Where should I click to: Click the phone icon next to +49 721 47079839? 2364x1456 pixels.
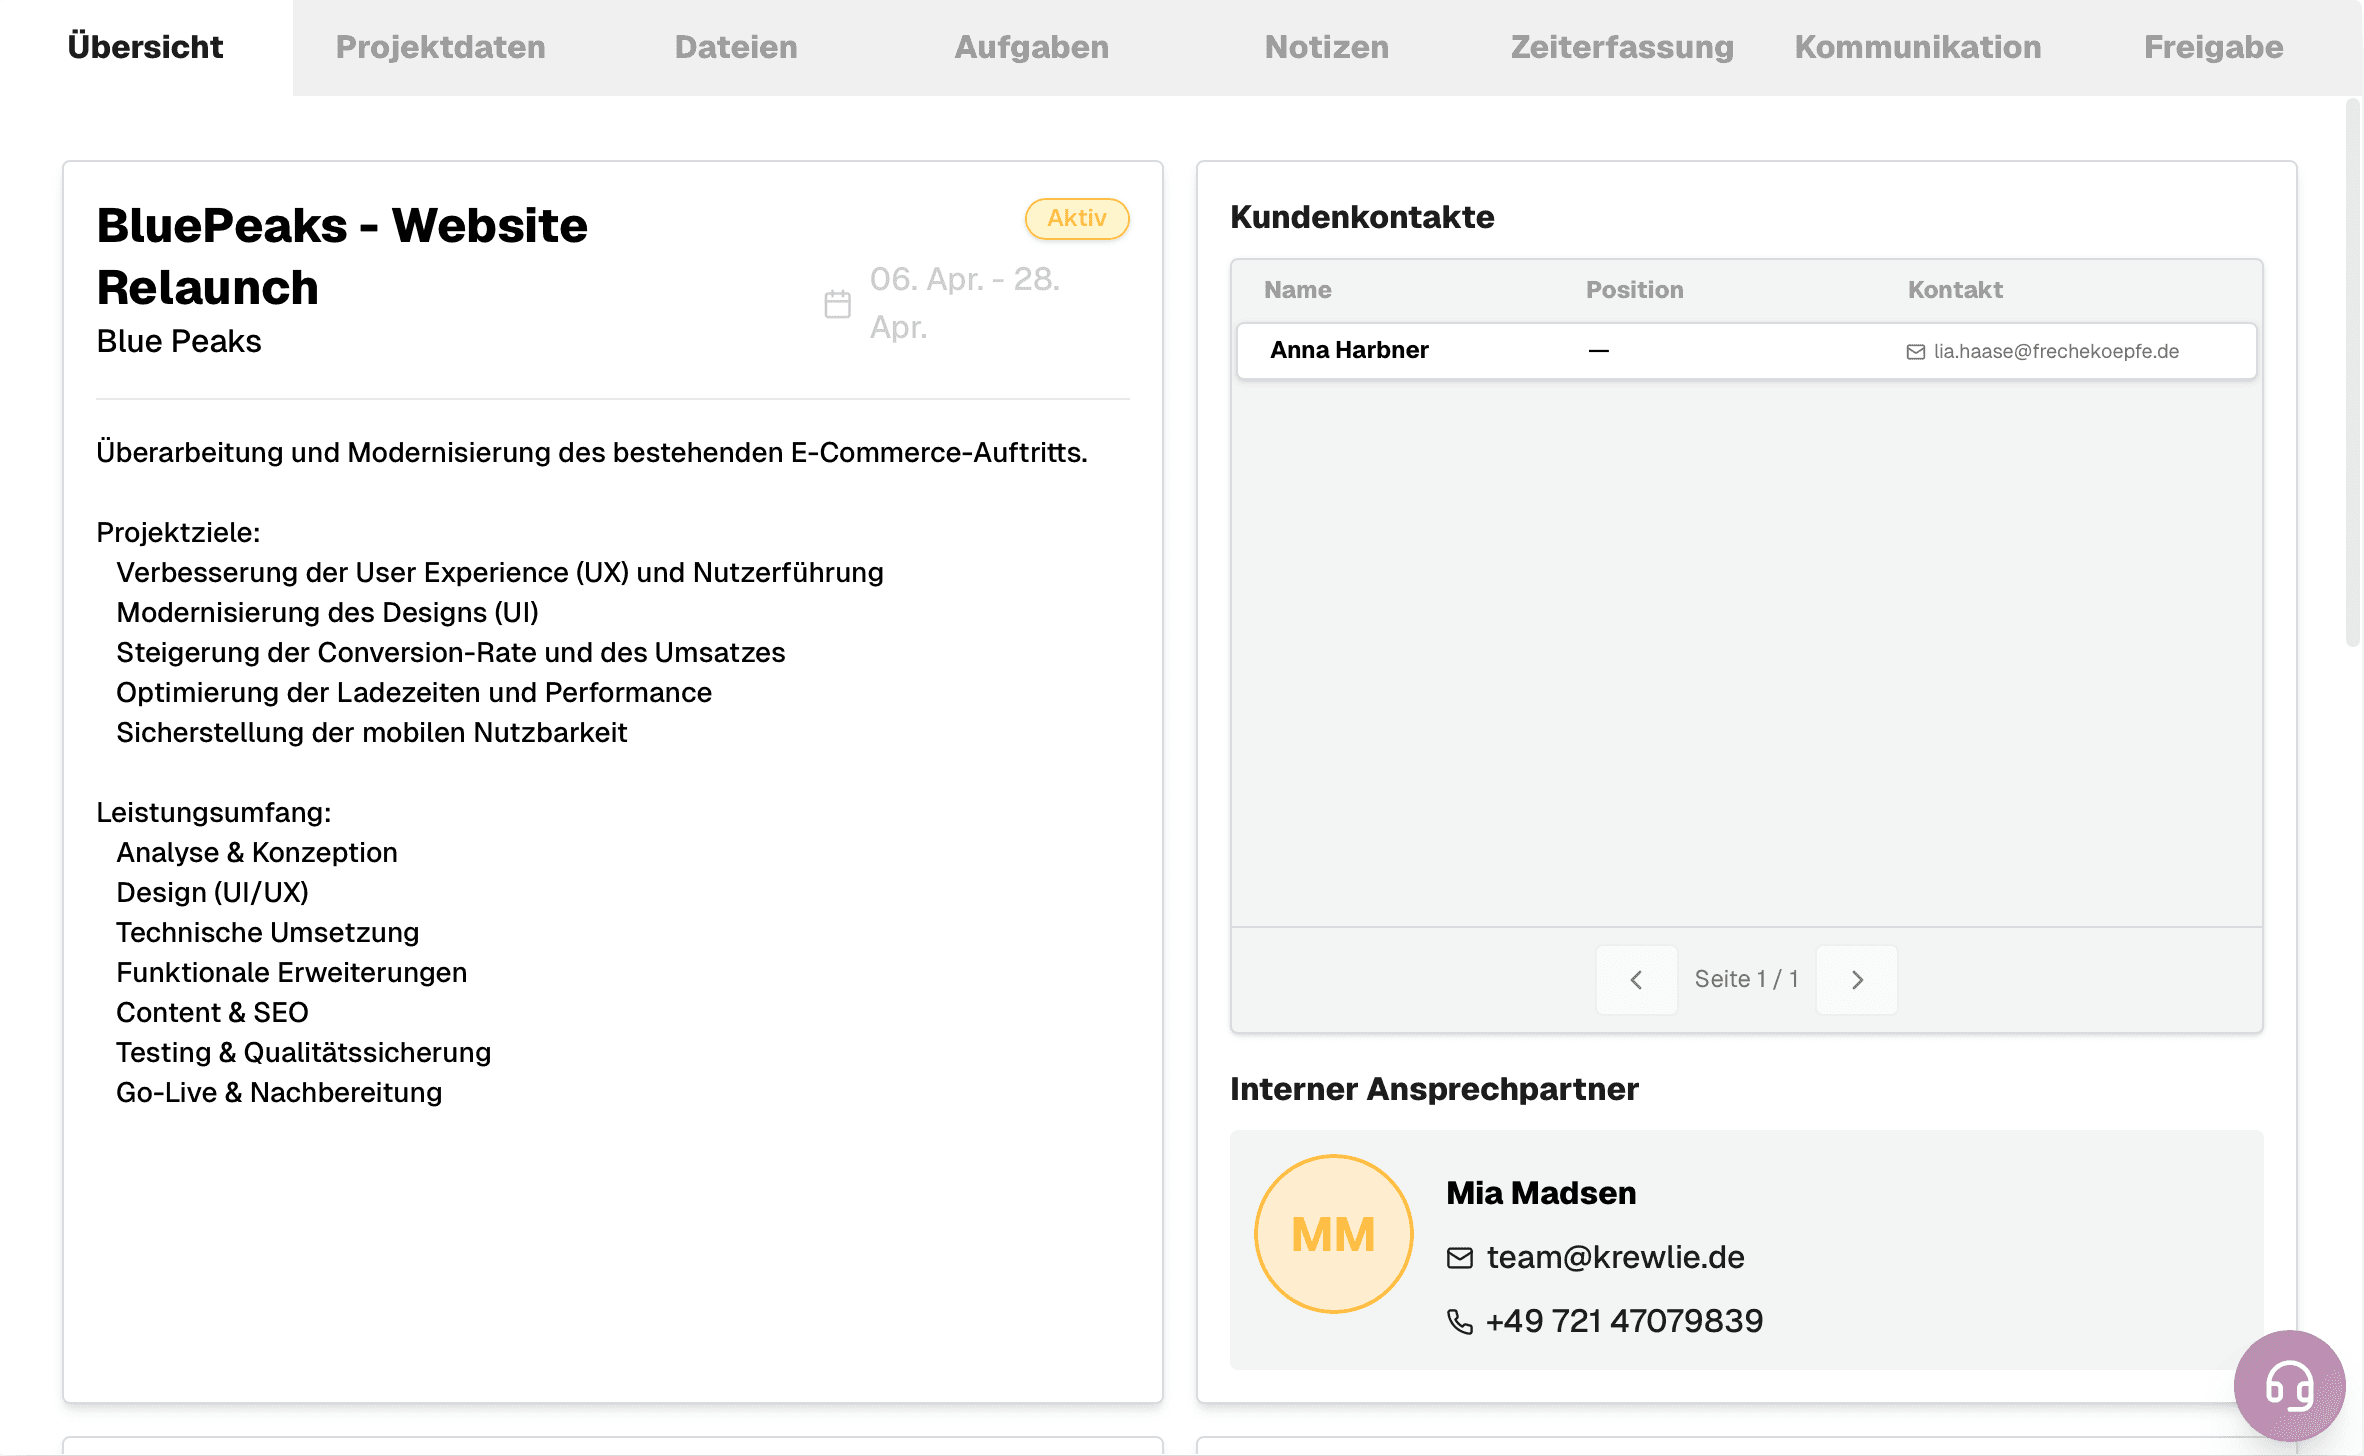1460,1322
